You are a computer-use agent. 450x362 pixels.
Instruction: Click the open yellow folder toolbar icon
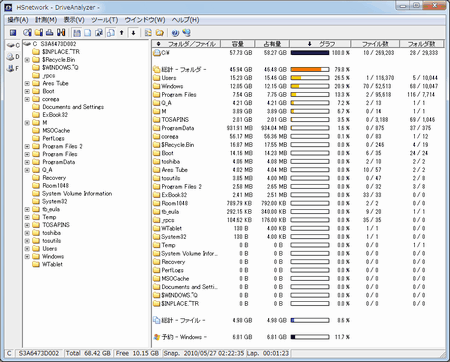tap(160, 33)
